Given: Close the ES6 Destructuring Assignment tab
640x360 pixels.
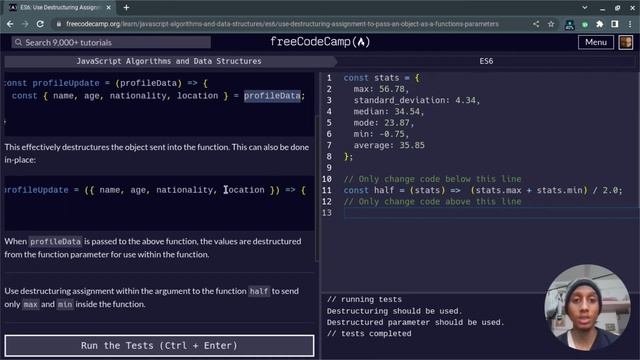Looking at the screenshot, I should pyautogui.click(x=109, y=7).
